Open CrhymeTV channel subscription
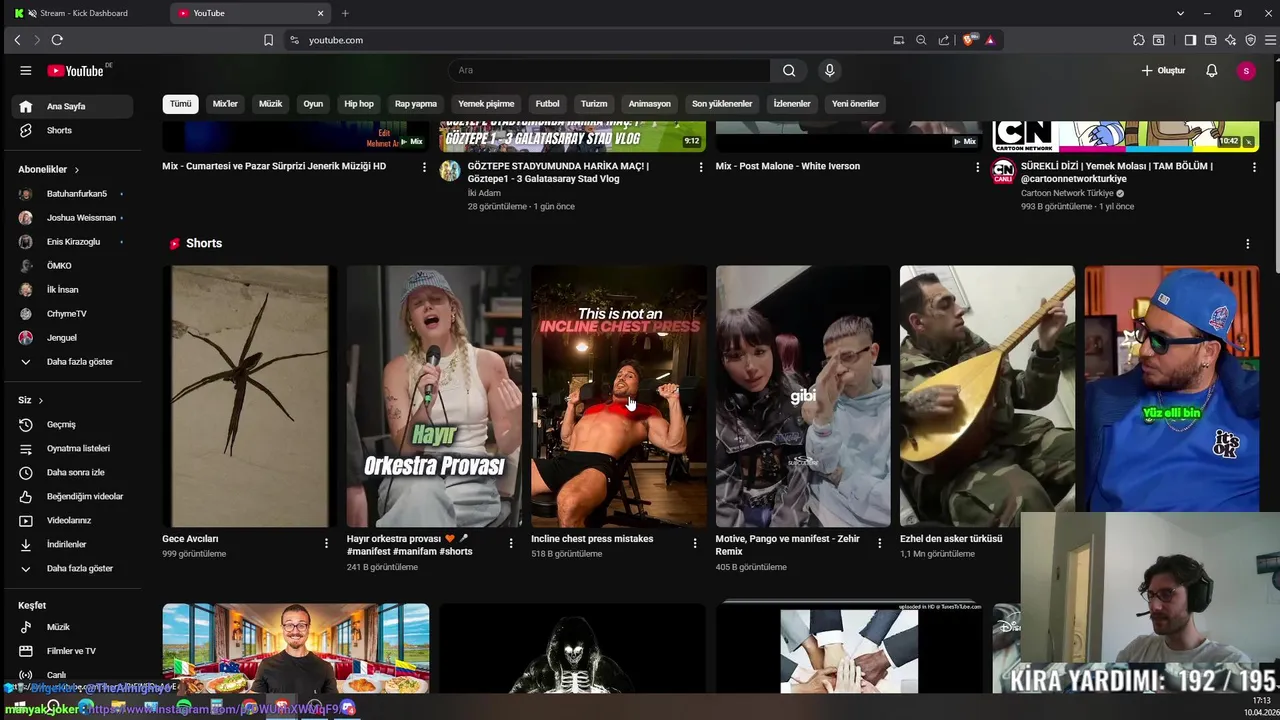1280x720 pixels. tap(74, 314)
